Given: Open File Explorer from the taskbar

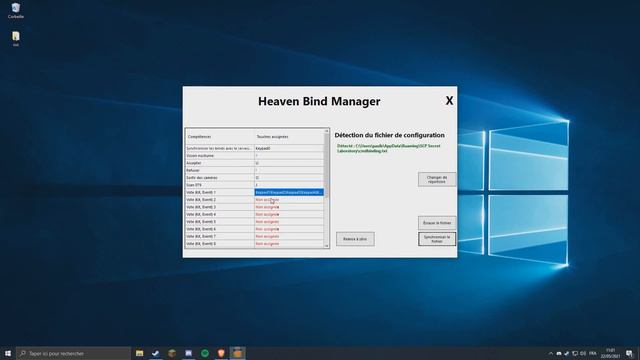Looking at the screenshot, I should tap(140, 353).
